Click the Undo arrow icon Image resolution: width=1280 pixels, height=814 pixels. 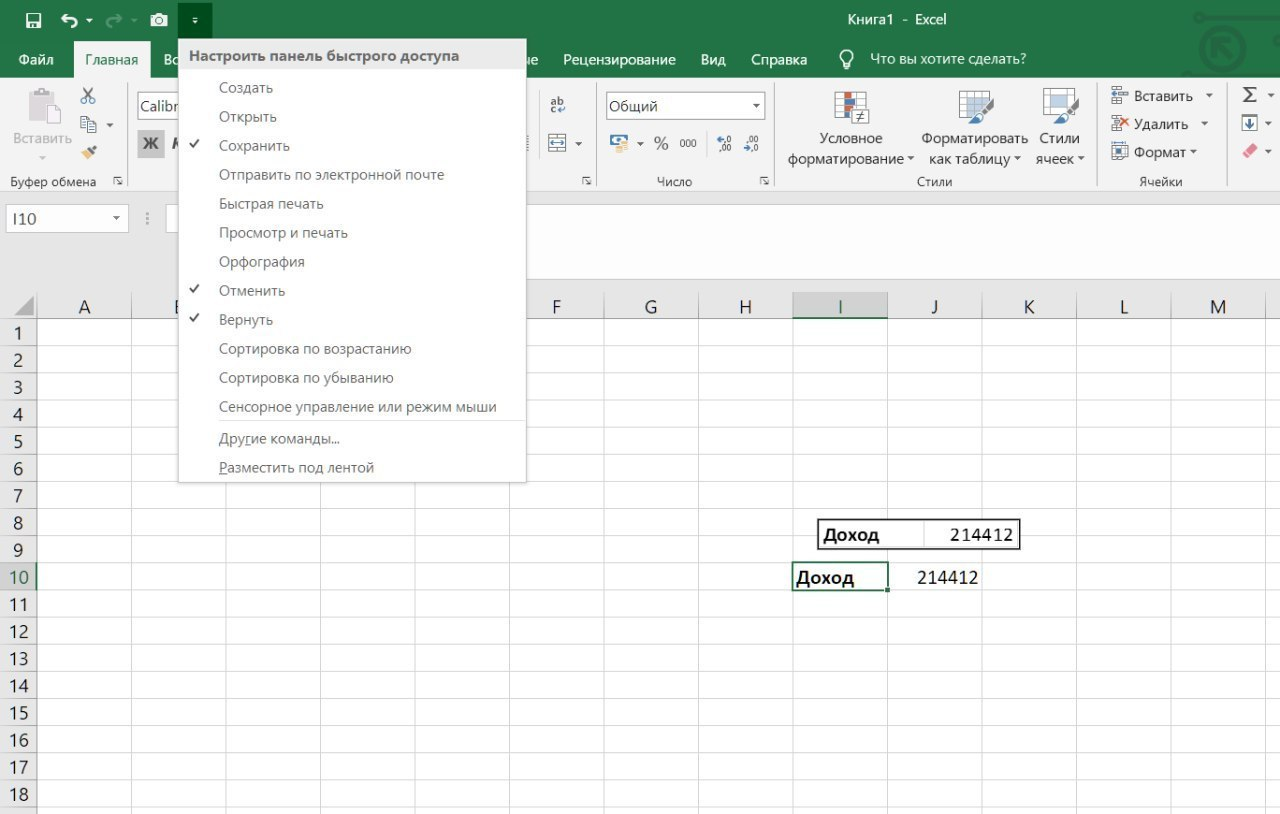69,20
